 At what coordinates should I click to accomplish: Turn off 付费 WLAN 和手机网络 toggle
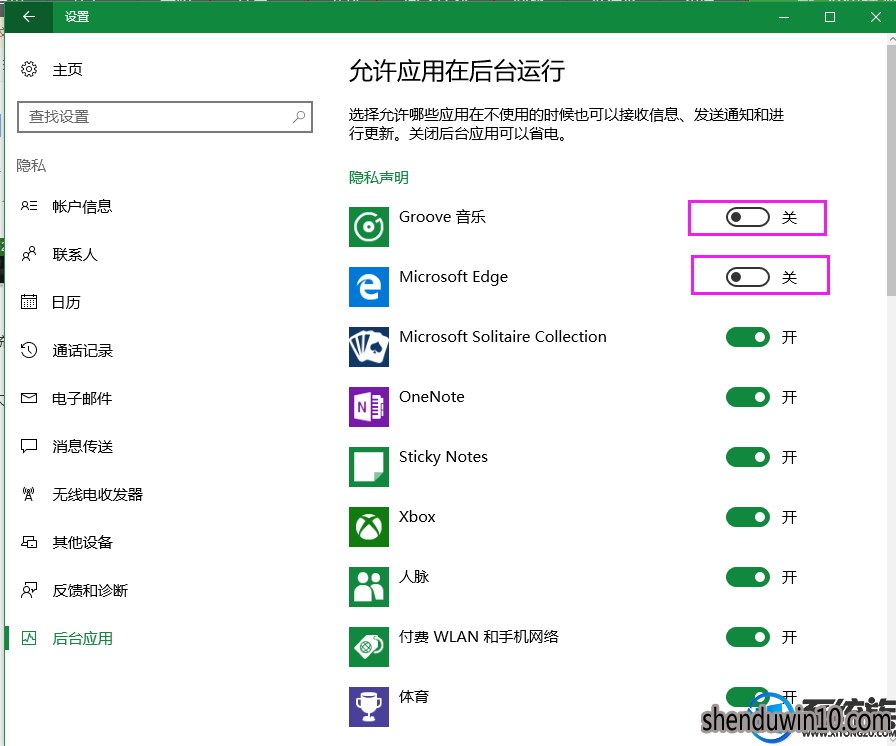pos(747,637)
